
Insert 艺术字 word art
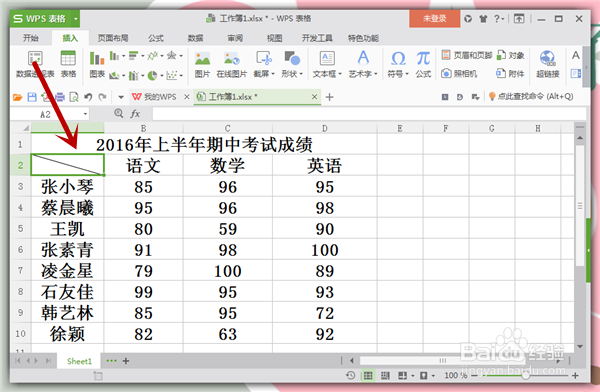(x=363, y=64)
